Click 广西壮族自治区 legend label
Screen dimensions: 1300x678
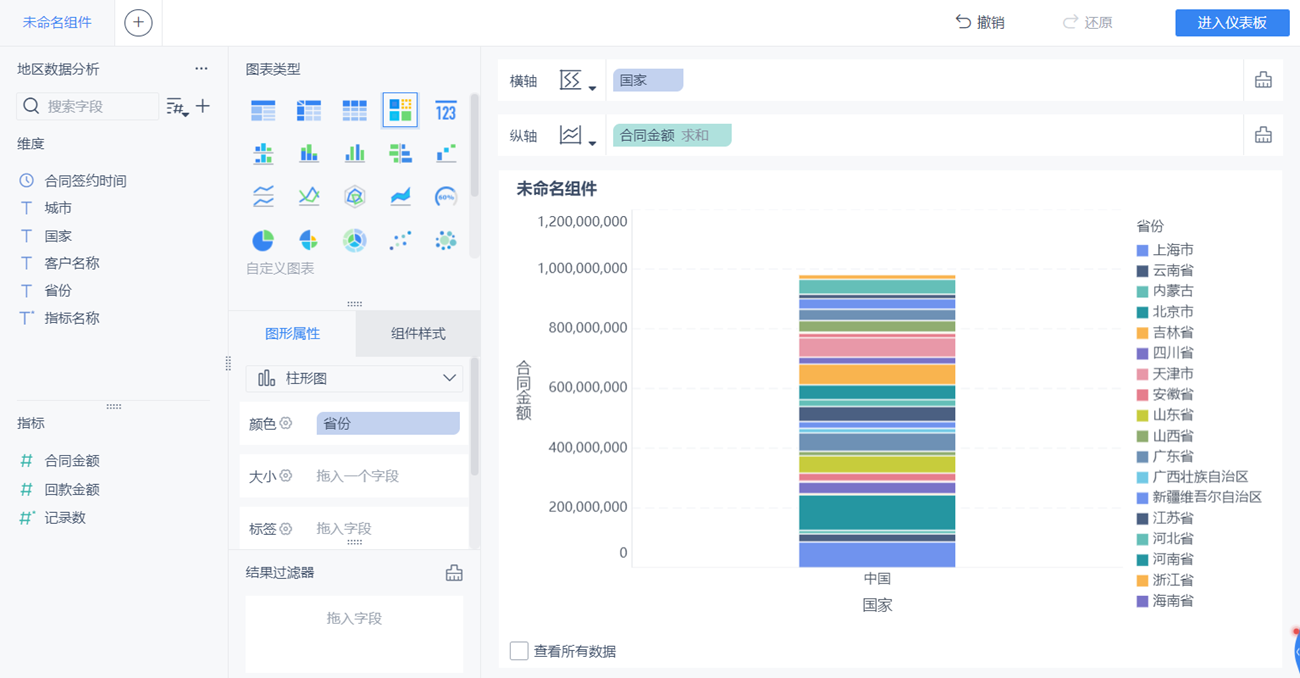1200,477
